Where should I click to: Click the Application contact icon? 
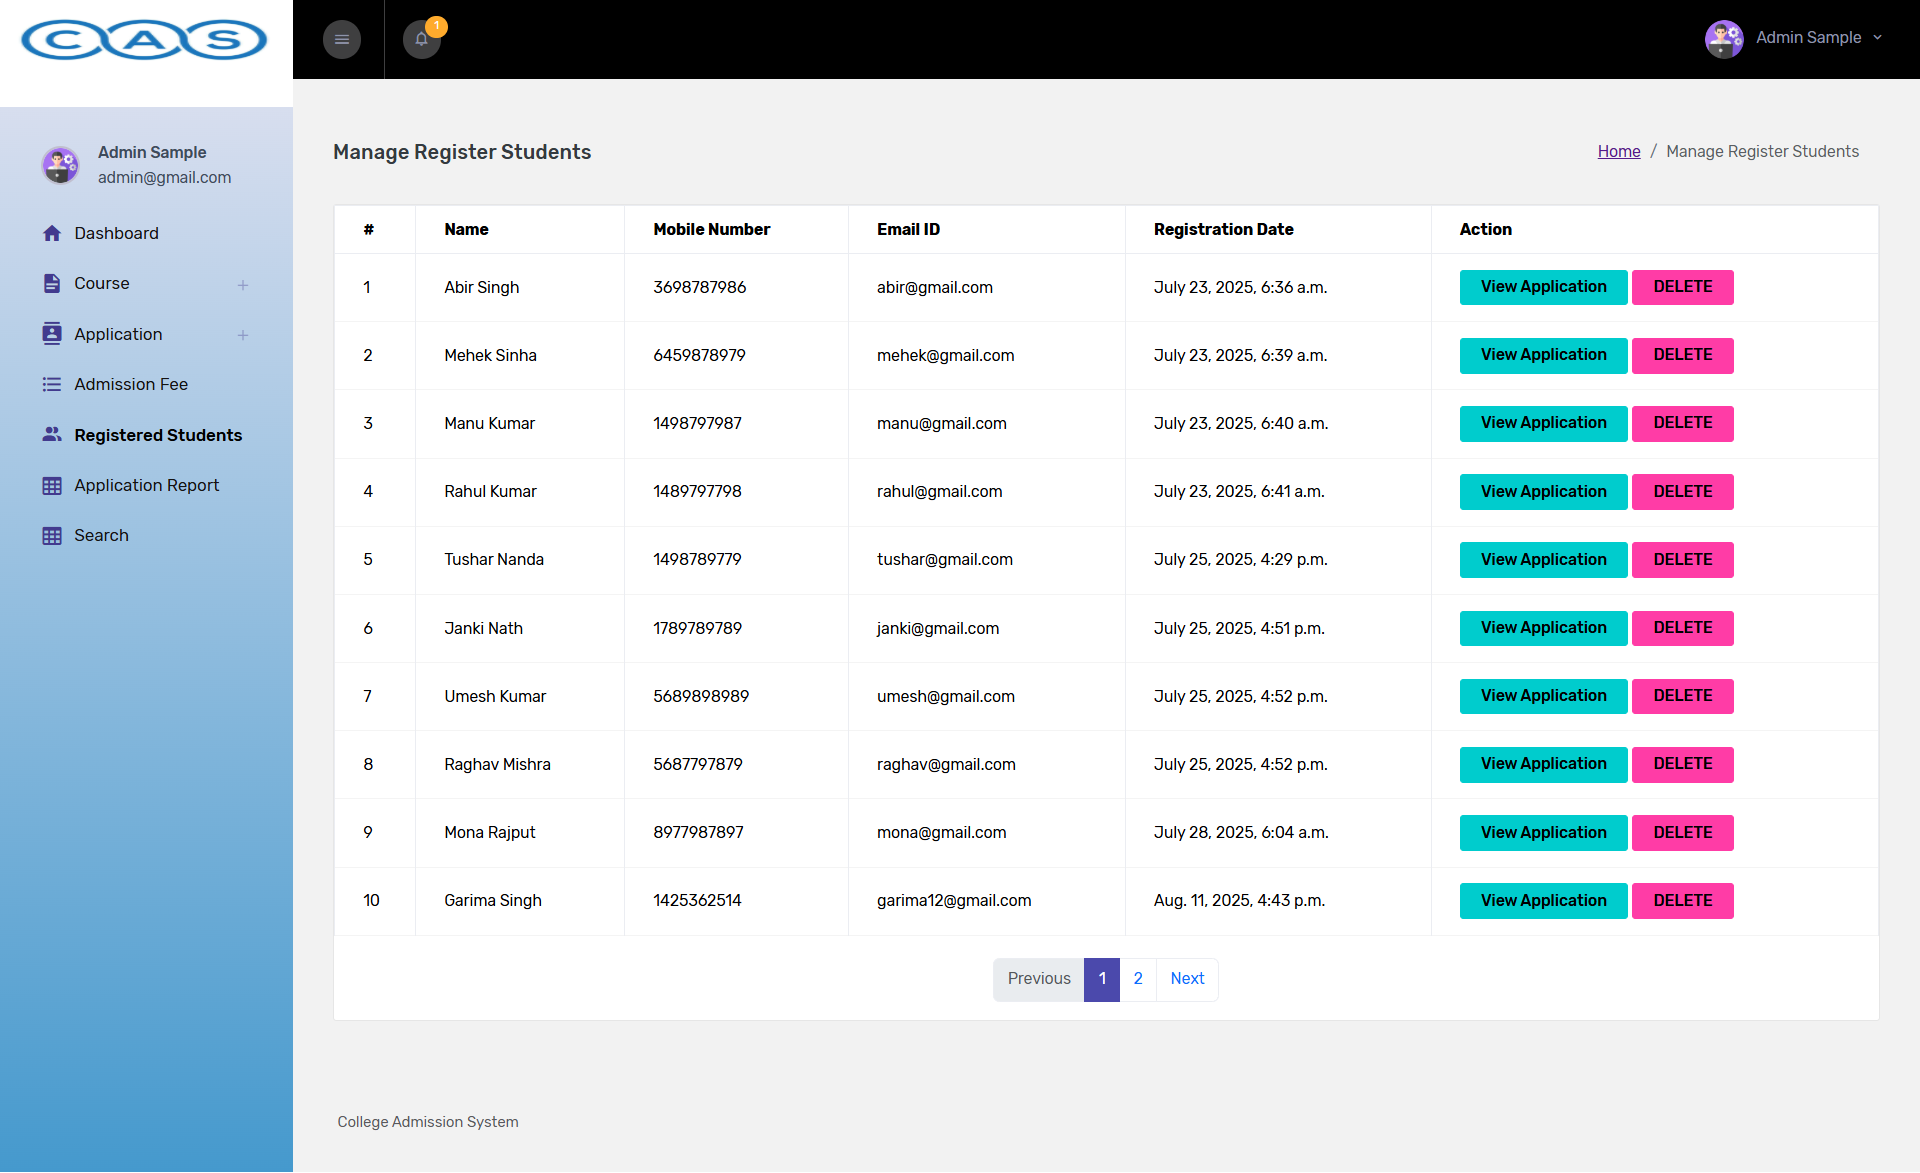[52, 334]
